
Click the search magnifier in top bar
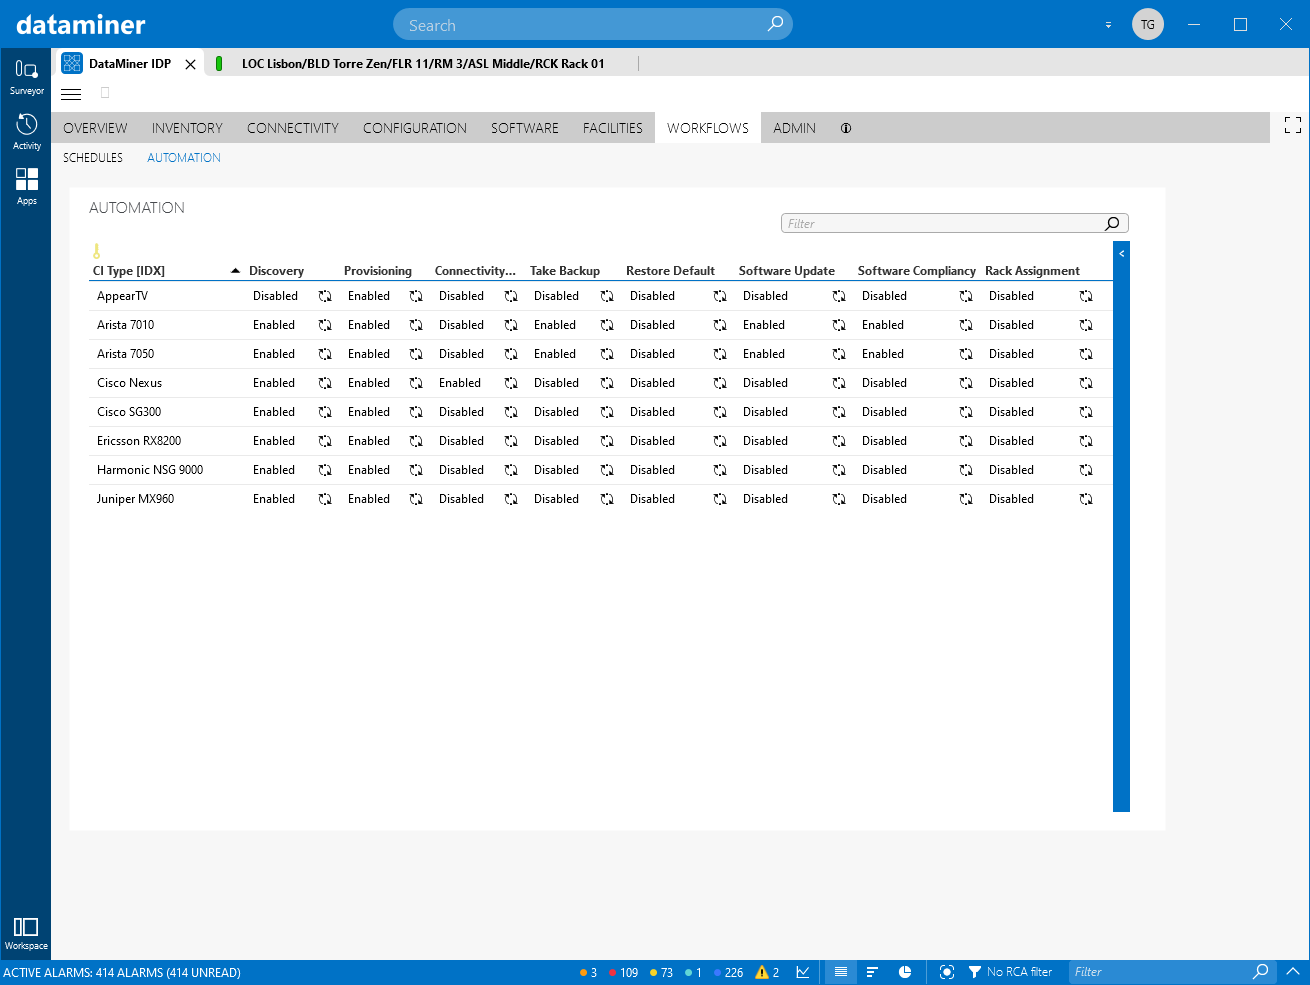coord(775,24)
